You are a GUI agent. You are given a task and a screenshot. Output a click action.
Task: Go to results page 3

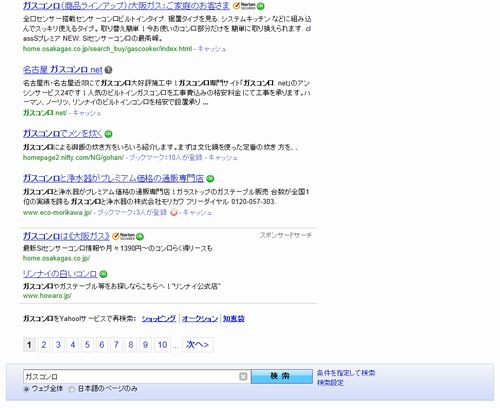tap(58, 345)
